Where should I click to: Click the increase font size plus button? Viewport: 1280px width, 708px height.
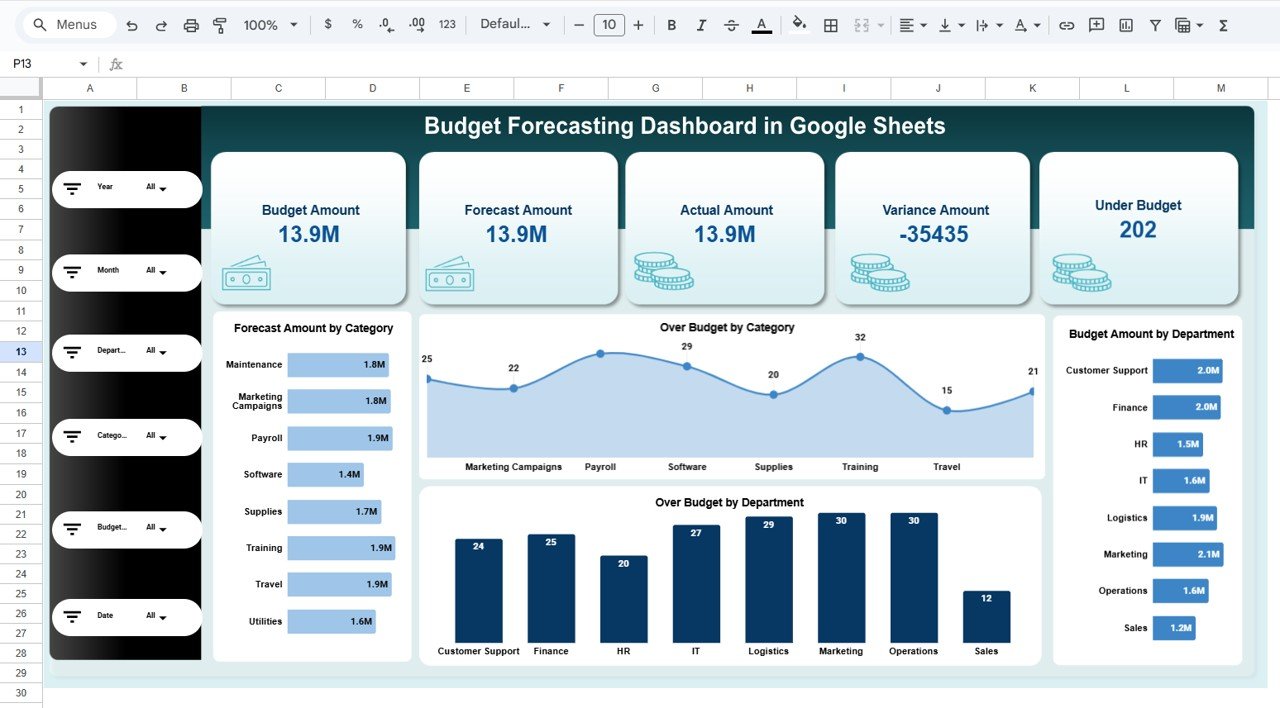point(638,25)
